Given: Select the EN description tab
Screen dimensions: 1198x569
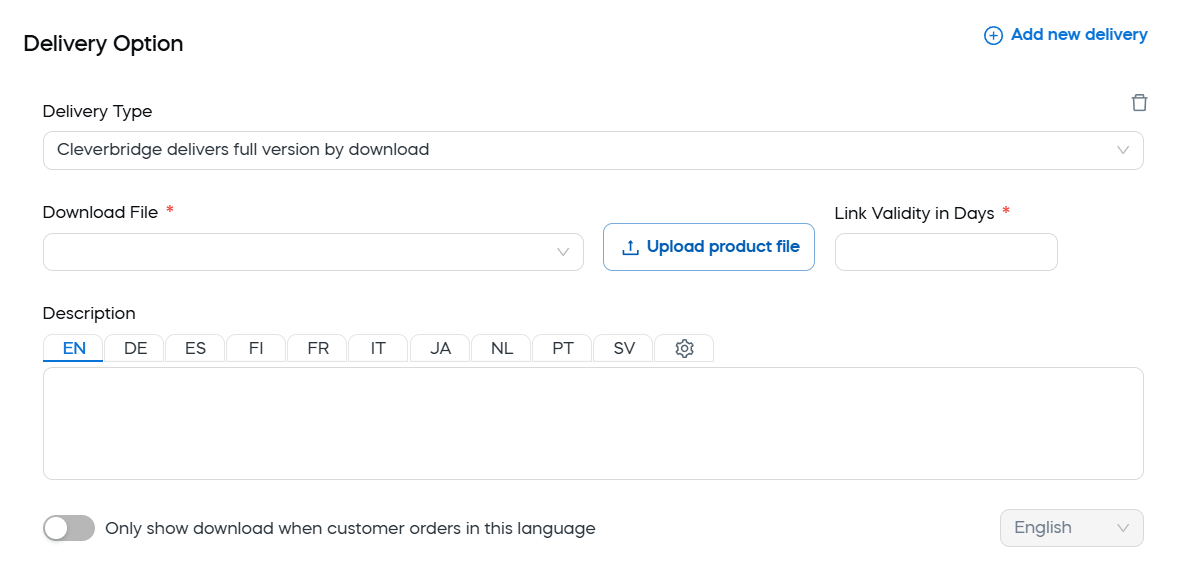Looking at the screenshot, I should [x=73, y=348].
